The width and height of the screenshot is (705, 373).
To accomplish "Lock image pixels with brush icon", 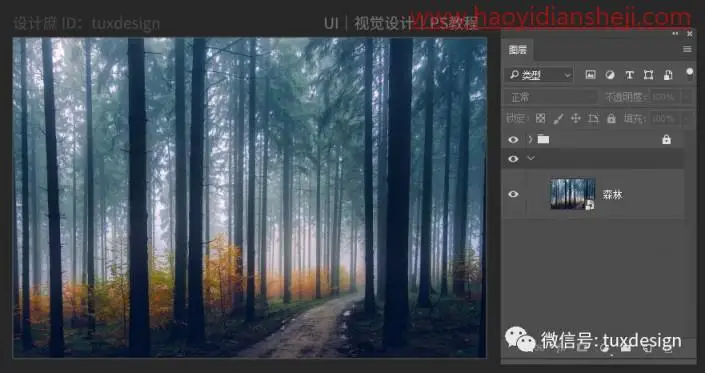I will [x=558, y=119].
